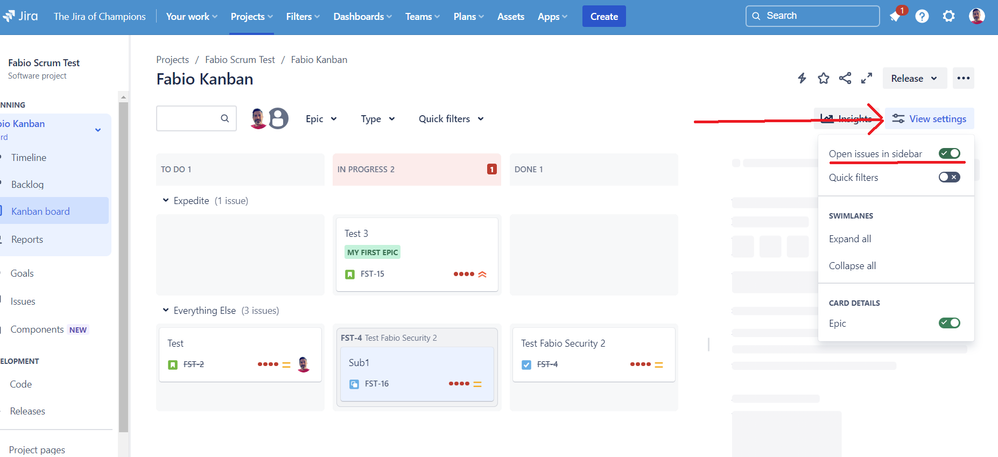998x457 pixels.
Task: Click the task icon on the DONE-column card
Action: click(x=526, y=365)
